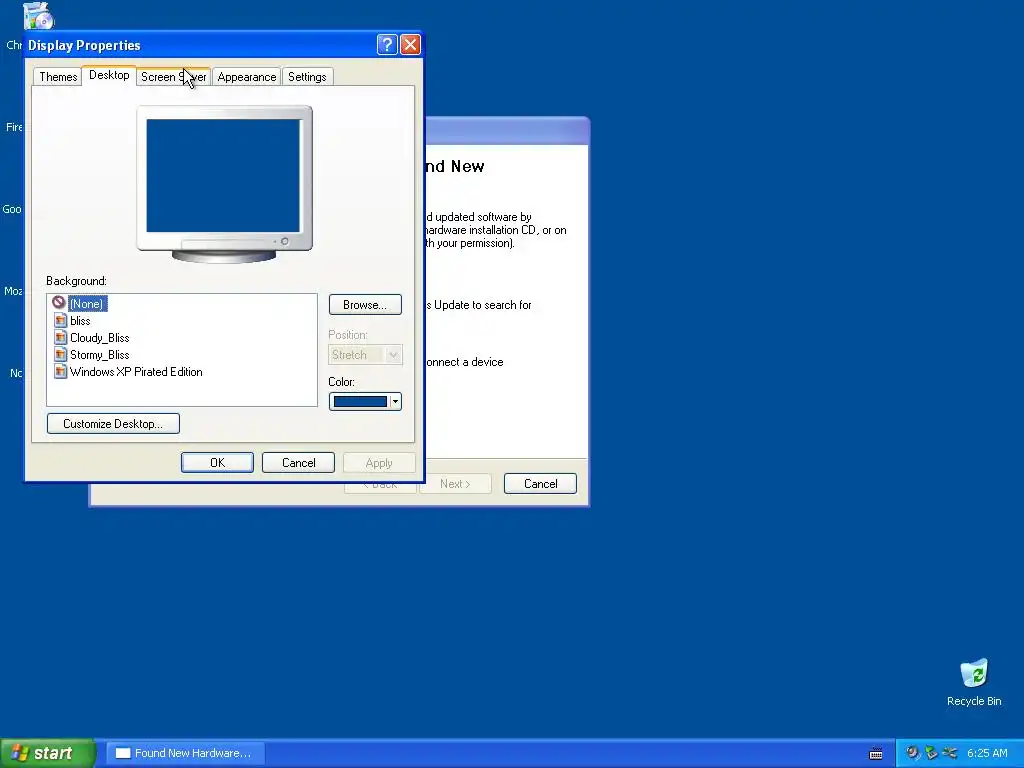The width and height of the screenshot is (1024, 768).
Task: Click the CD desktop icon at top left
Action: 39,16
